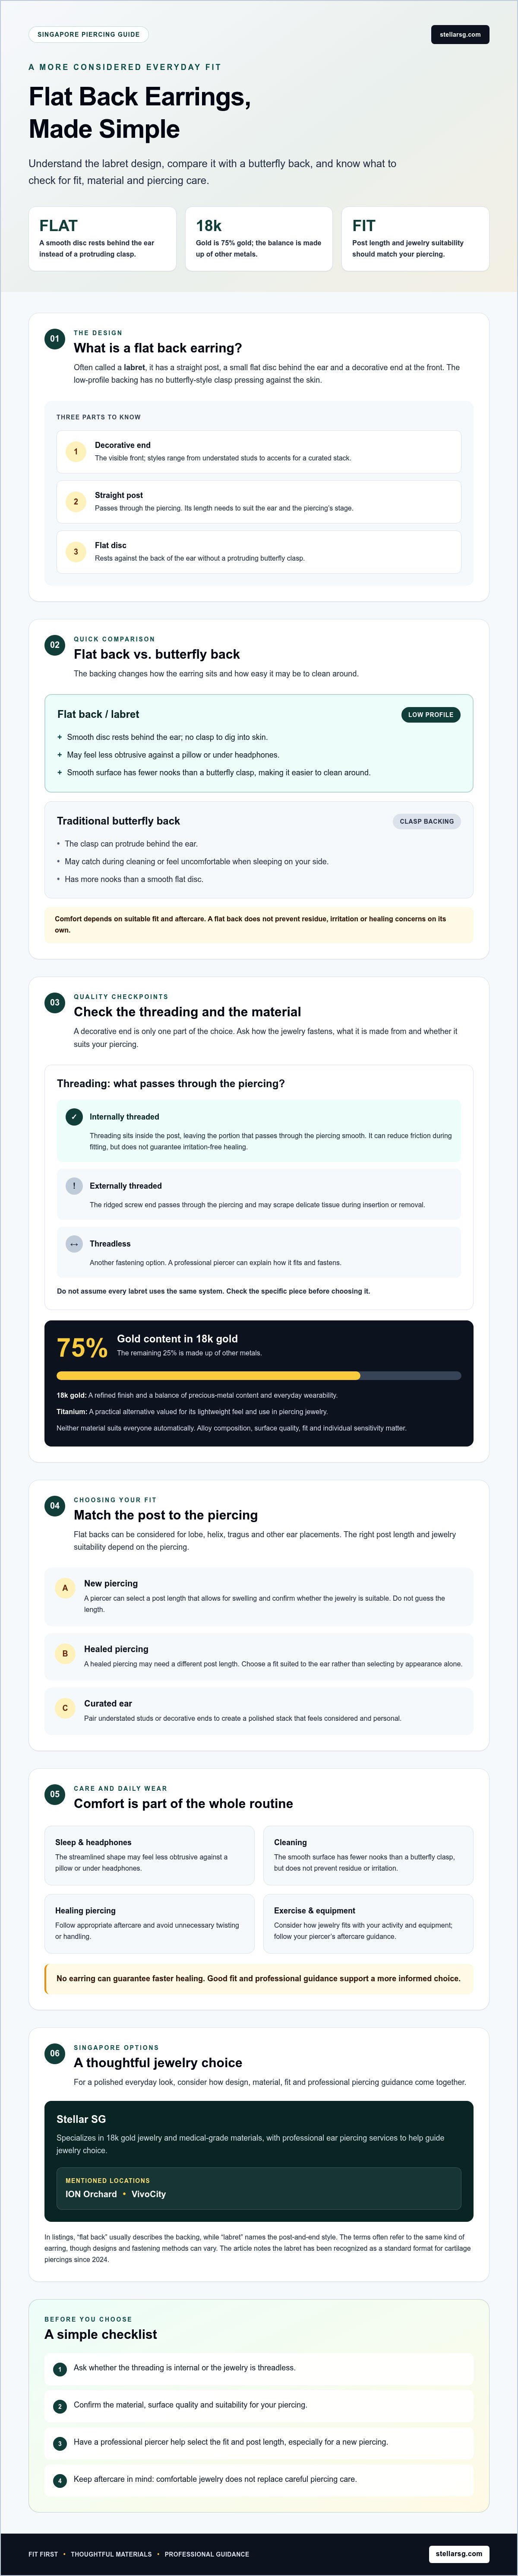Click the Decorative end item
The image size is (518, 2576).
(259, 452)
